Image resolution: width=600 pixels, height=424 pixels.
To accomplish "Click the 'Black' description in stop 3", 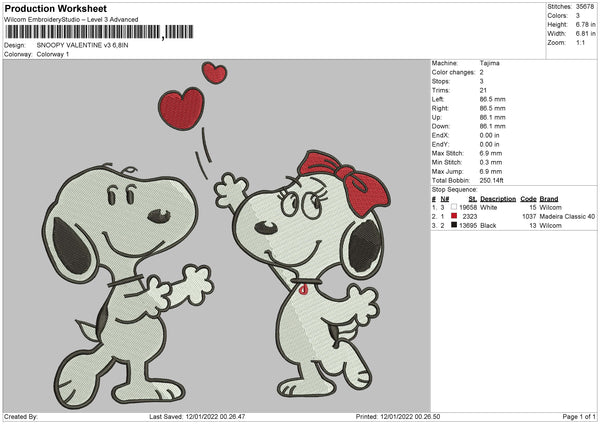I will pyautogui.click(x=488, y=226).
